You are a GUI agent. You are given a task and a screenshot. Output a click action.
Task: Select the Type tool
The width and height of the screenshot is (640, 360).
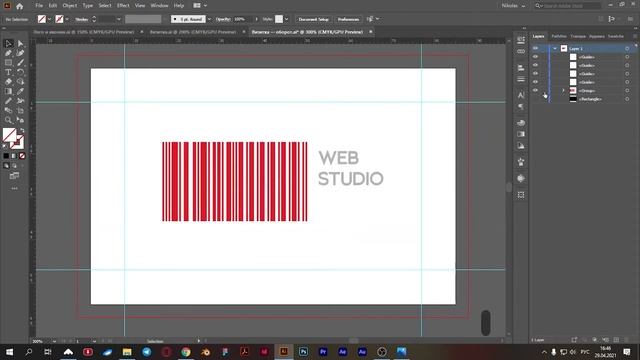pos(9,72)
